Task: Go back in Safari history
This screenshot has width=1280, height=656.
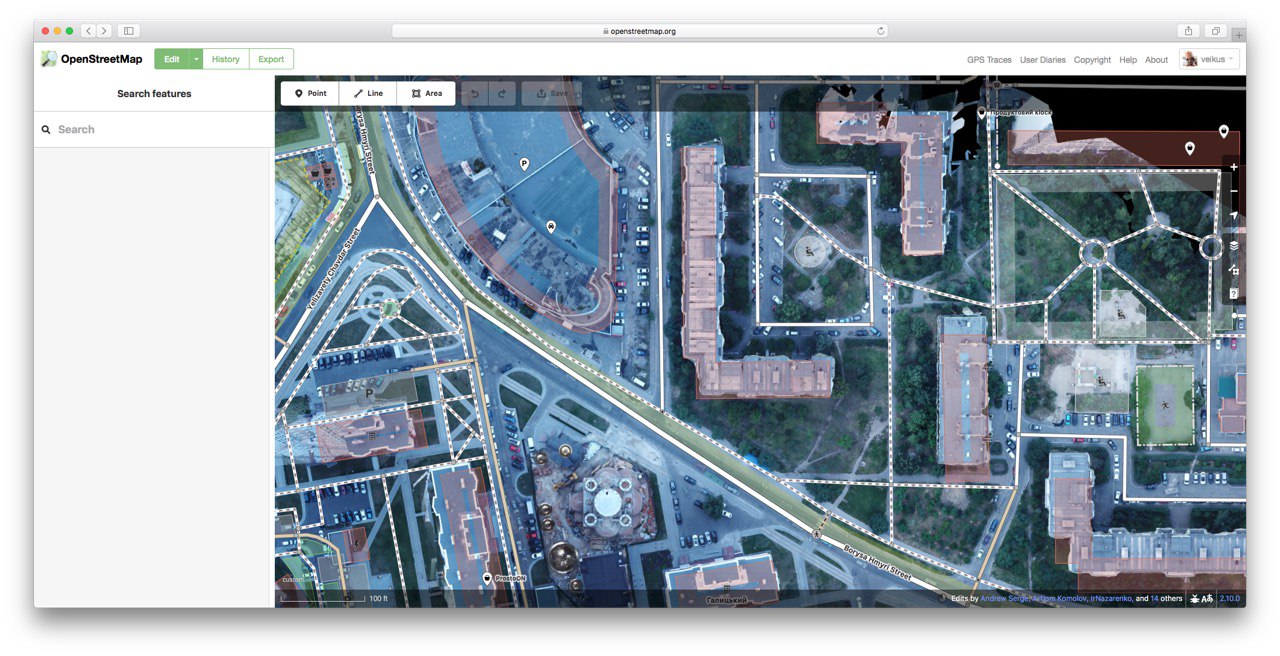Action: pyautogui.click(x=88, y=31)
